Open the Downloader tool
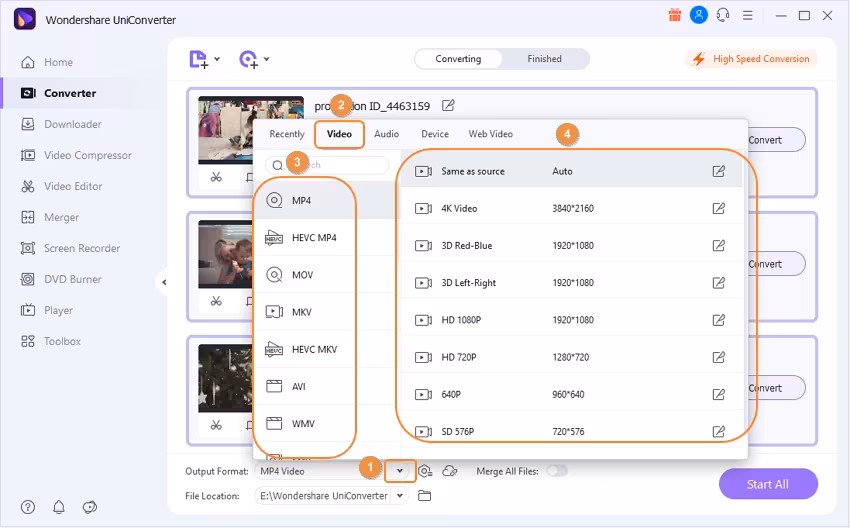 click(x=61, y=124)
